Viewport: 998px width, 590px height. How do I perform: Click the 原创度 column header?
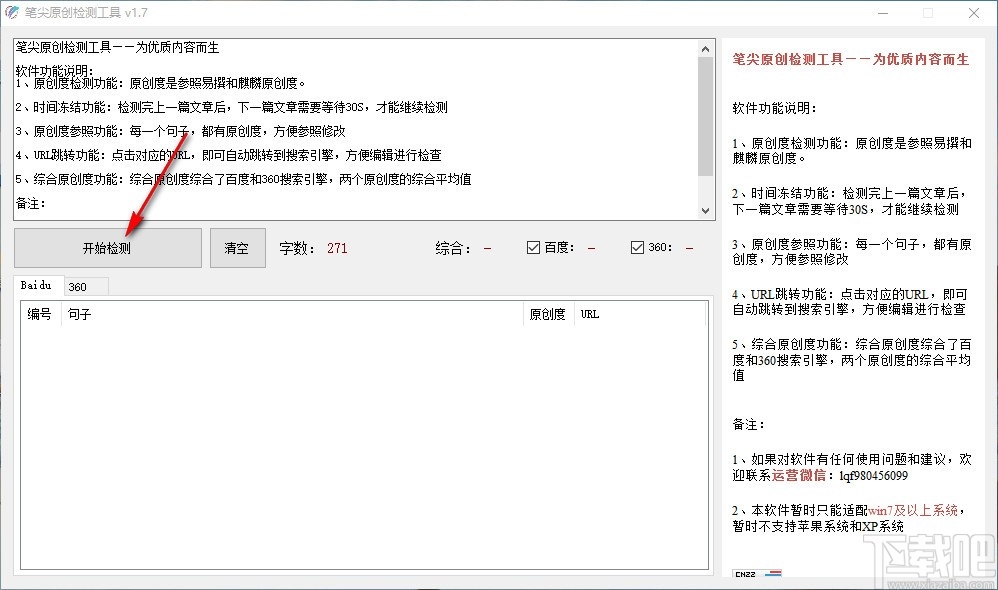[x=549, y=314]
